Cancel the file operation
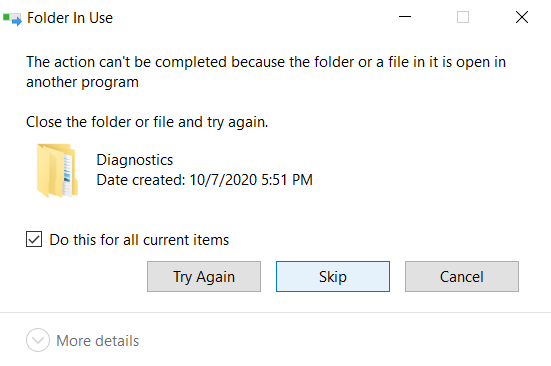Image resolution: width=551 pixels, height=366 pixels. click(x=462, y=276)
